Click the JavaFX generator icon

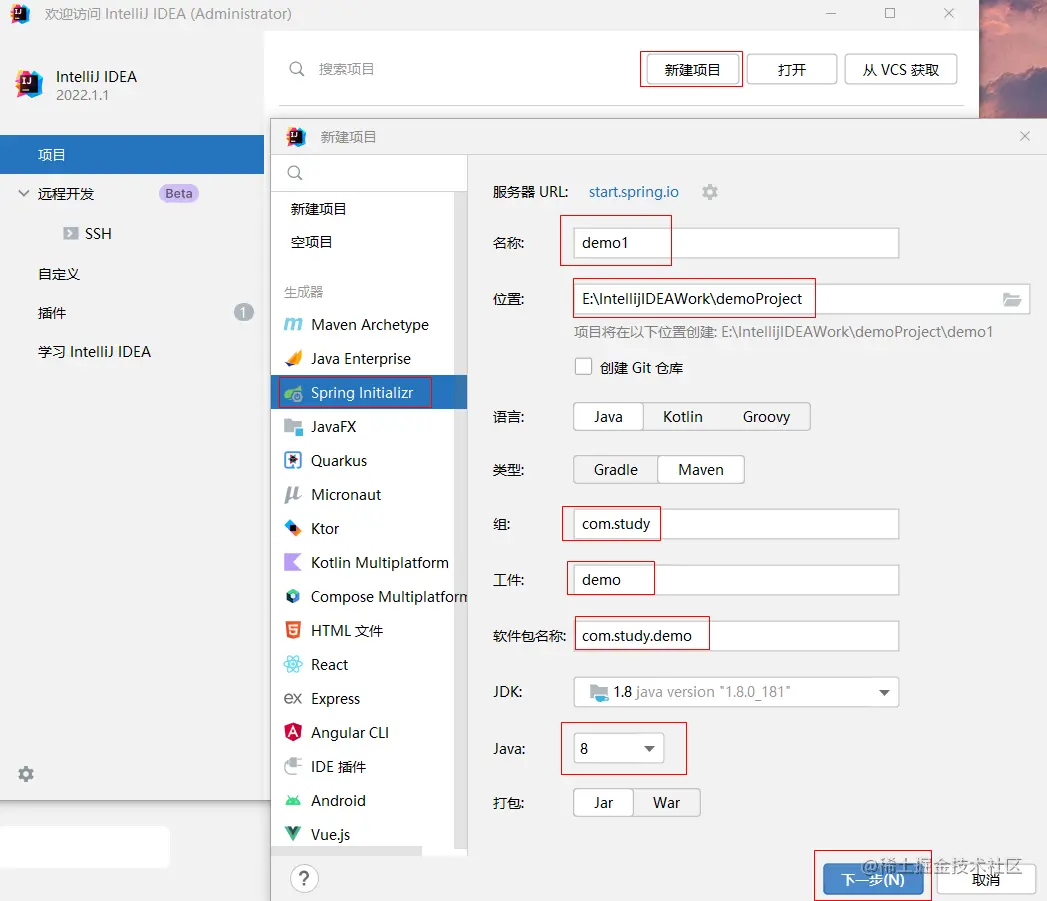point(292,427)
